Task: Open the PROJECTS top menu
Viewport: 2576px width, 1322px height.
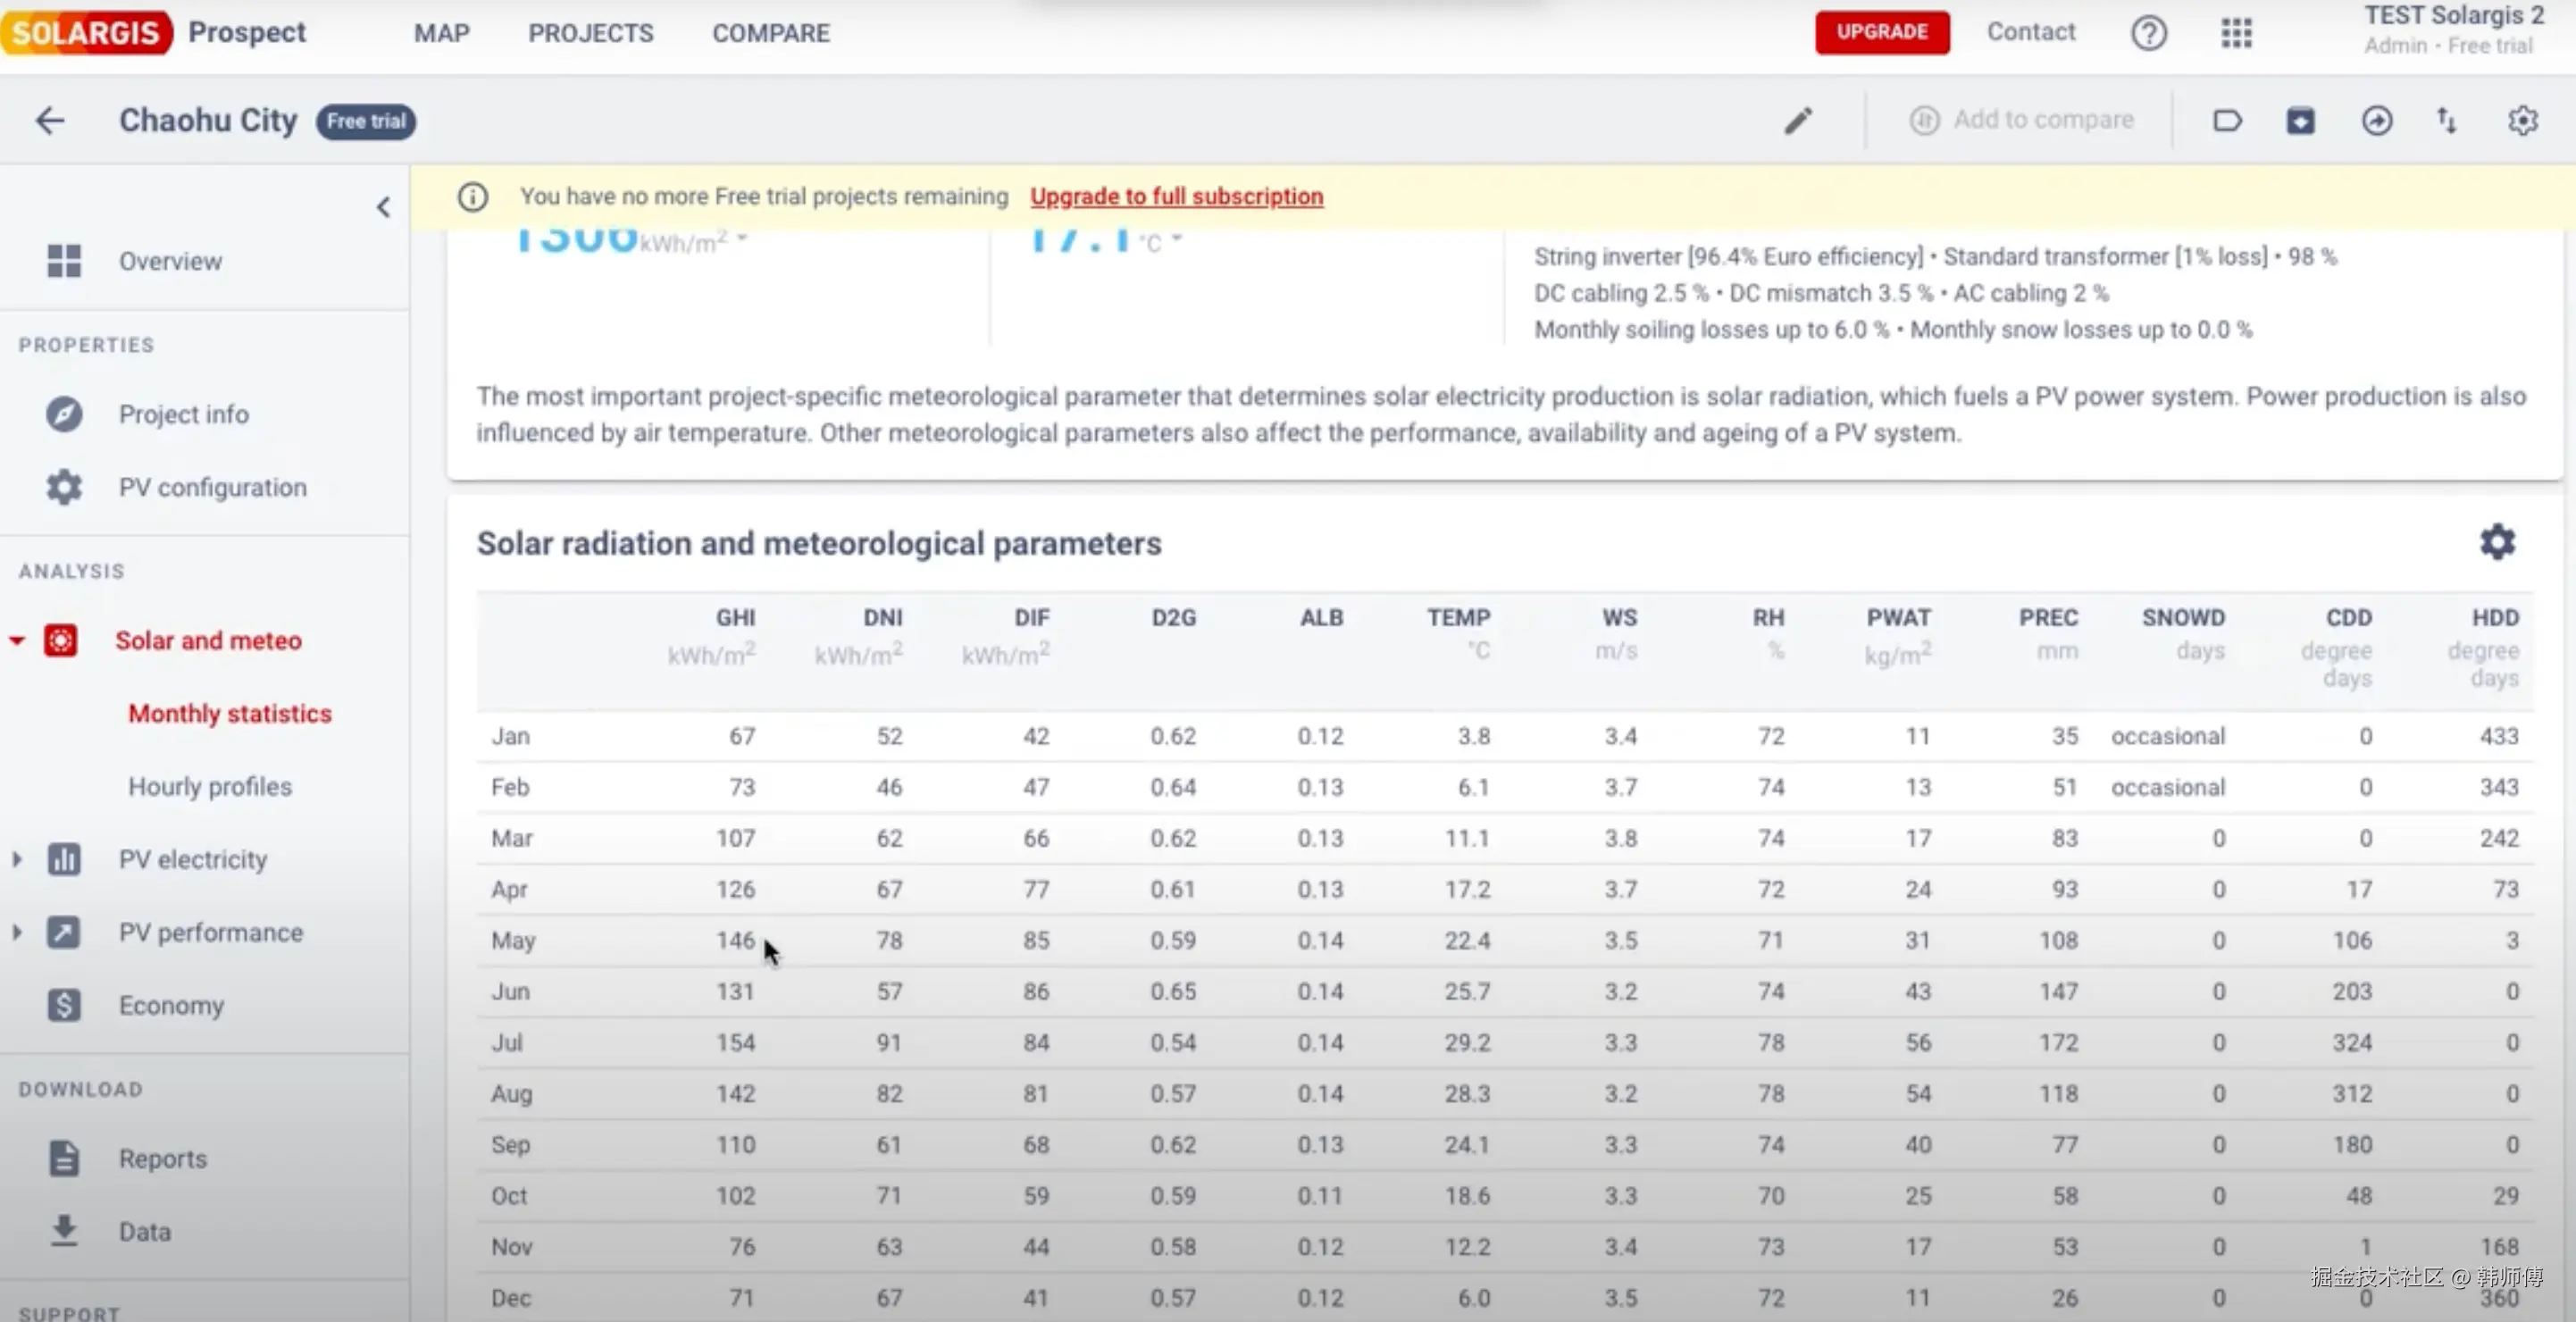Action: coord(590,33)
